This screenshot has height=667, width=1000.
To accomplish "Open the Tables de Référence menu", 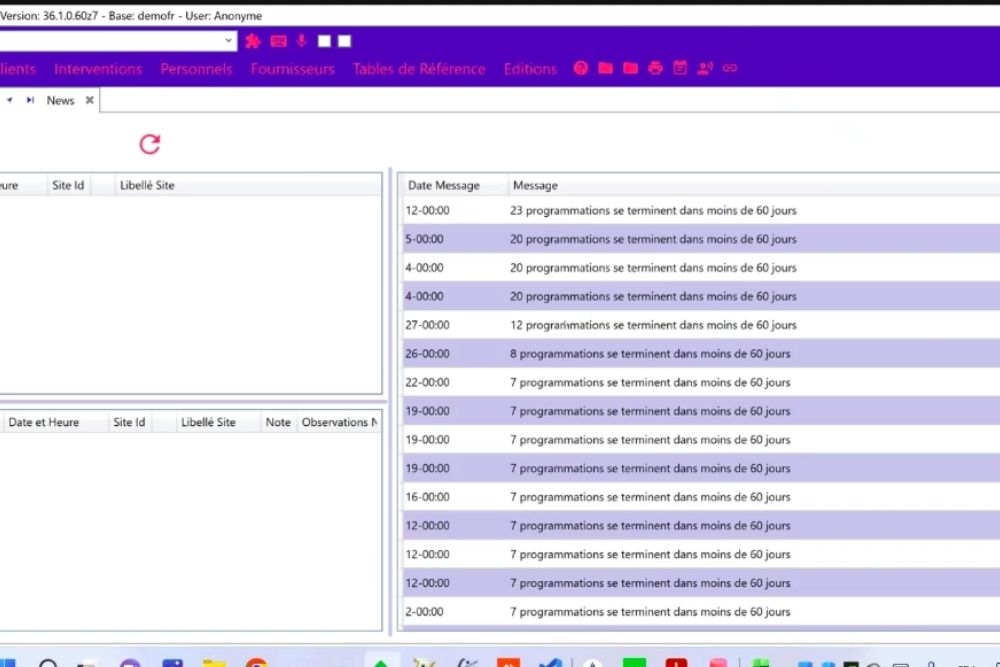I will pyautogui.click(x=419, y=69).
